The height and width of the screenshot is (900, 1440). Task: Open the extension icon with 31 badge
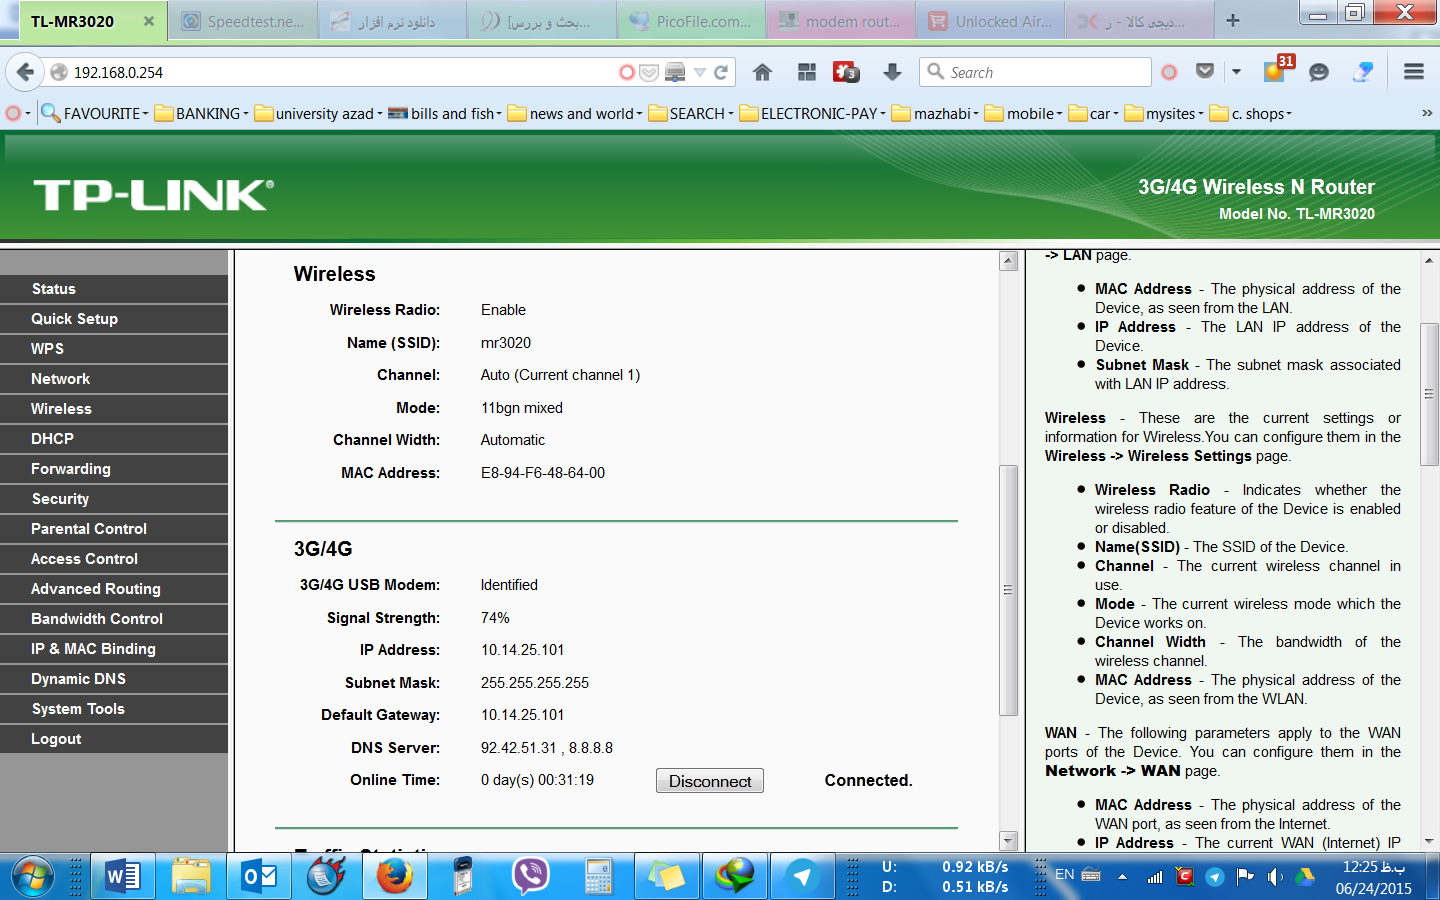pos(1277,69)
